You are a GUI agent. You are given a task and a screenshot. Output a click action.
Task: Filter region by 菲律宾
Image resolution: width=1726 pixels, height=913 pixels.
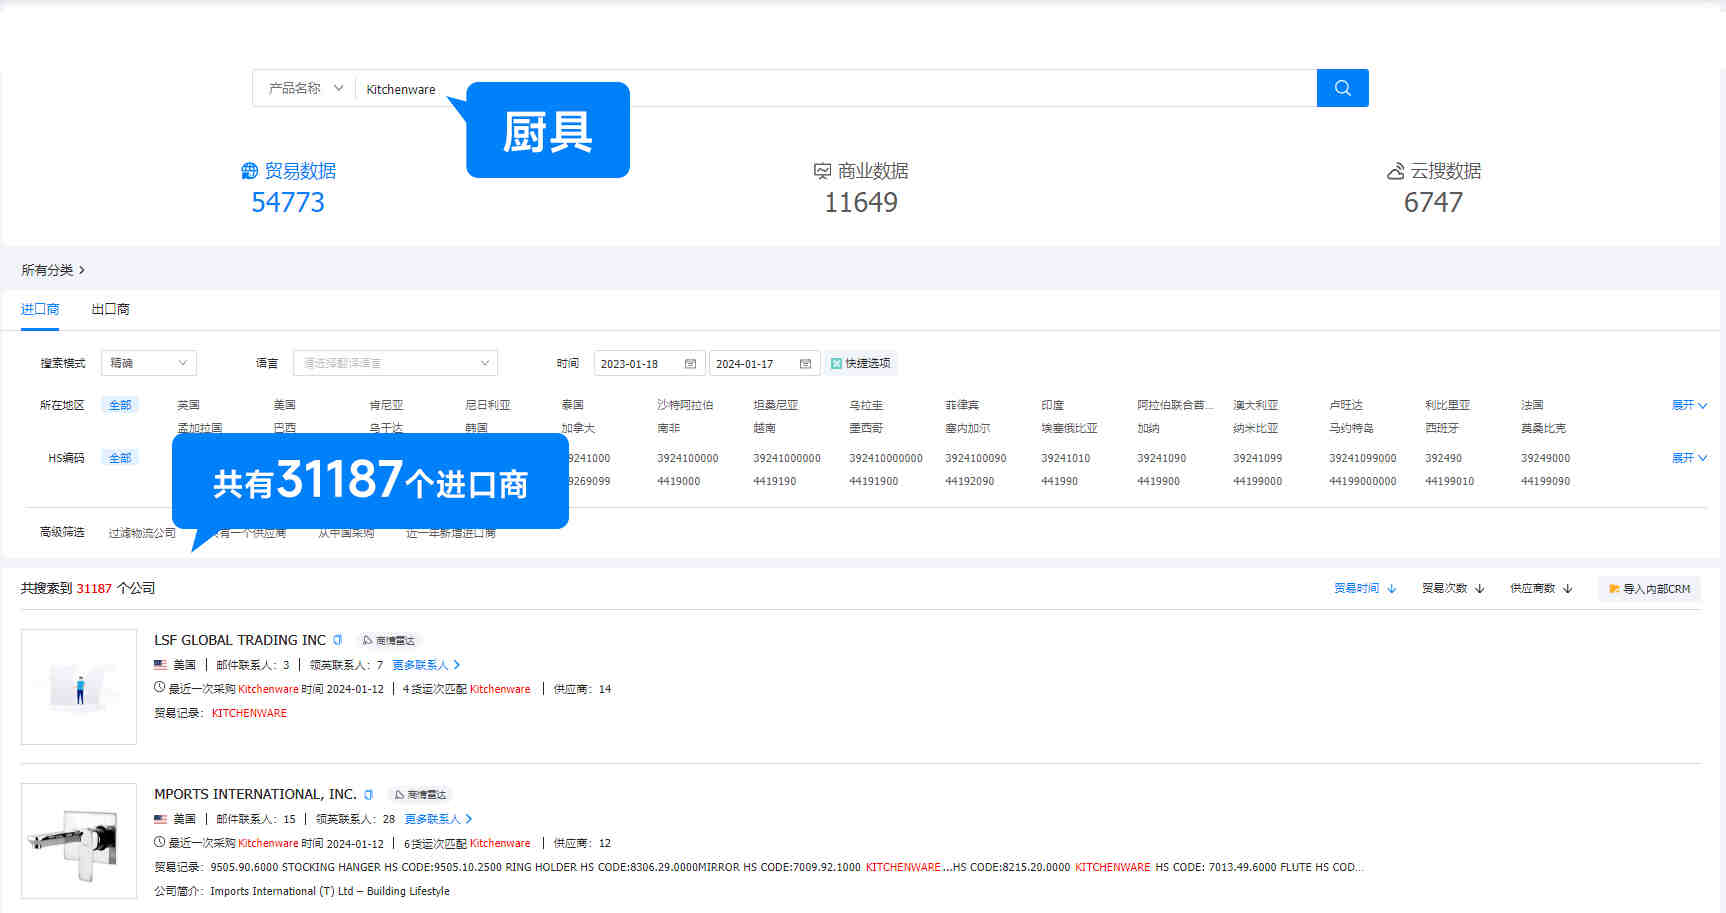pyautogui.click(x=962, y=405)
